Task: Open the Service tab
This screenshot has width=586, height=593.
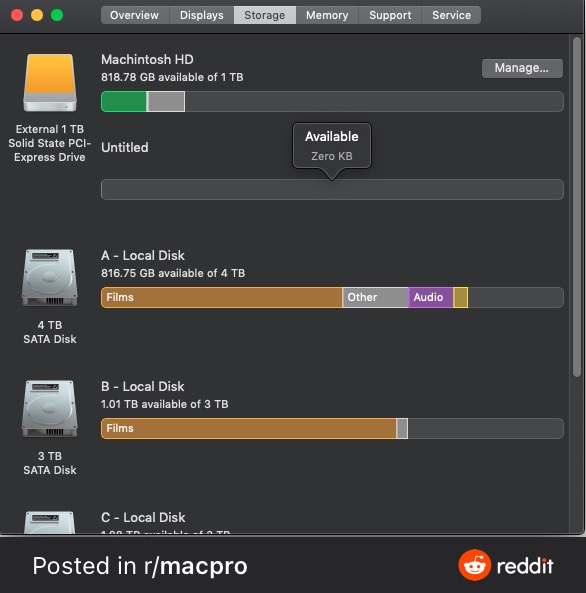Action: (x=451, y=15)
